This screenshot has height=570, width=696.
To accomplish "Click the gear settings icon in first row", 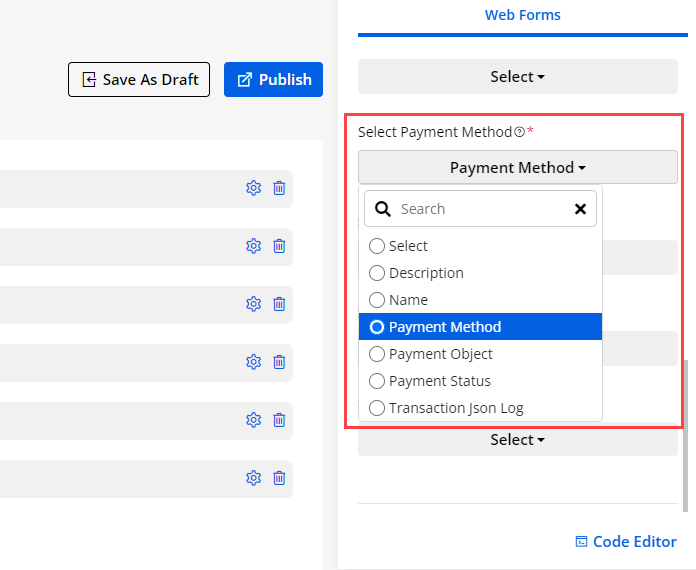I will click(253, 188).
